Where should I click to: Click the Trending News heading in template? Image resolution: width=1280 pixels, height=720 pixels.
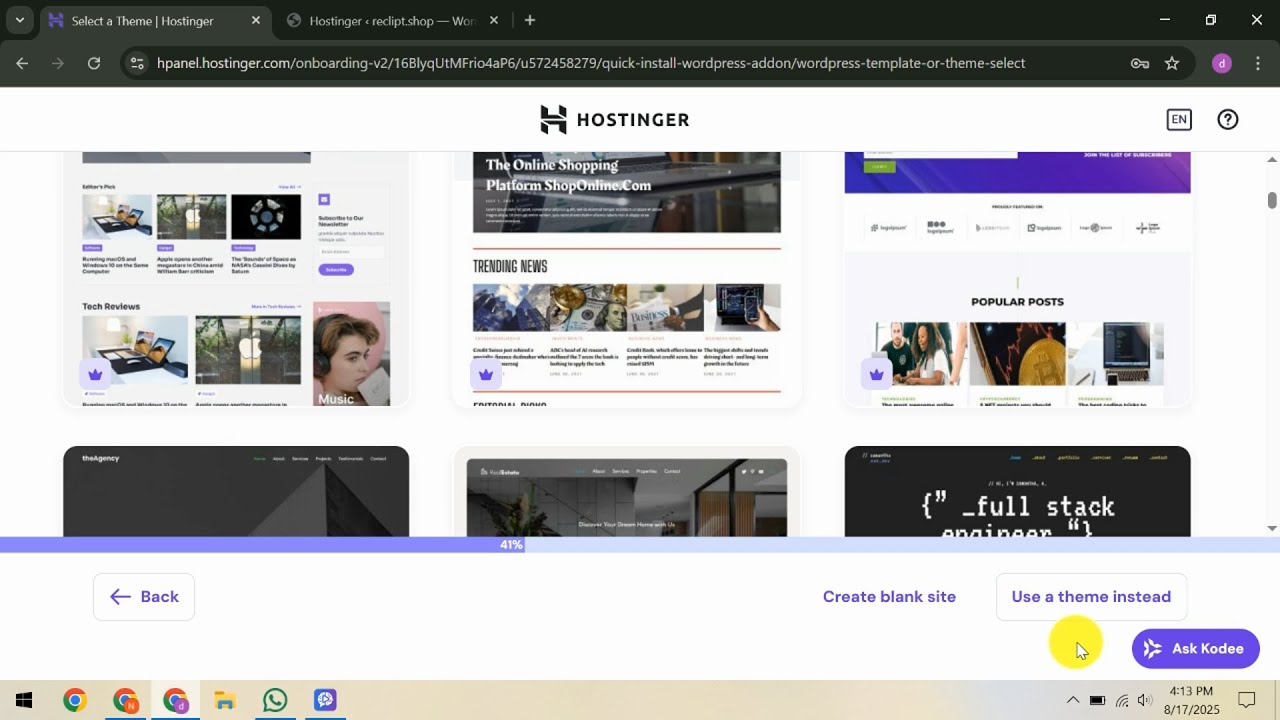click(510, 266)
